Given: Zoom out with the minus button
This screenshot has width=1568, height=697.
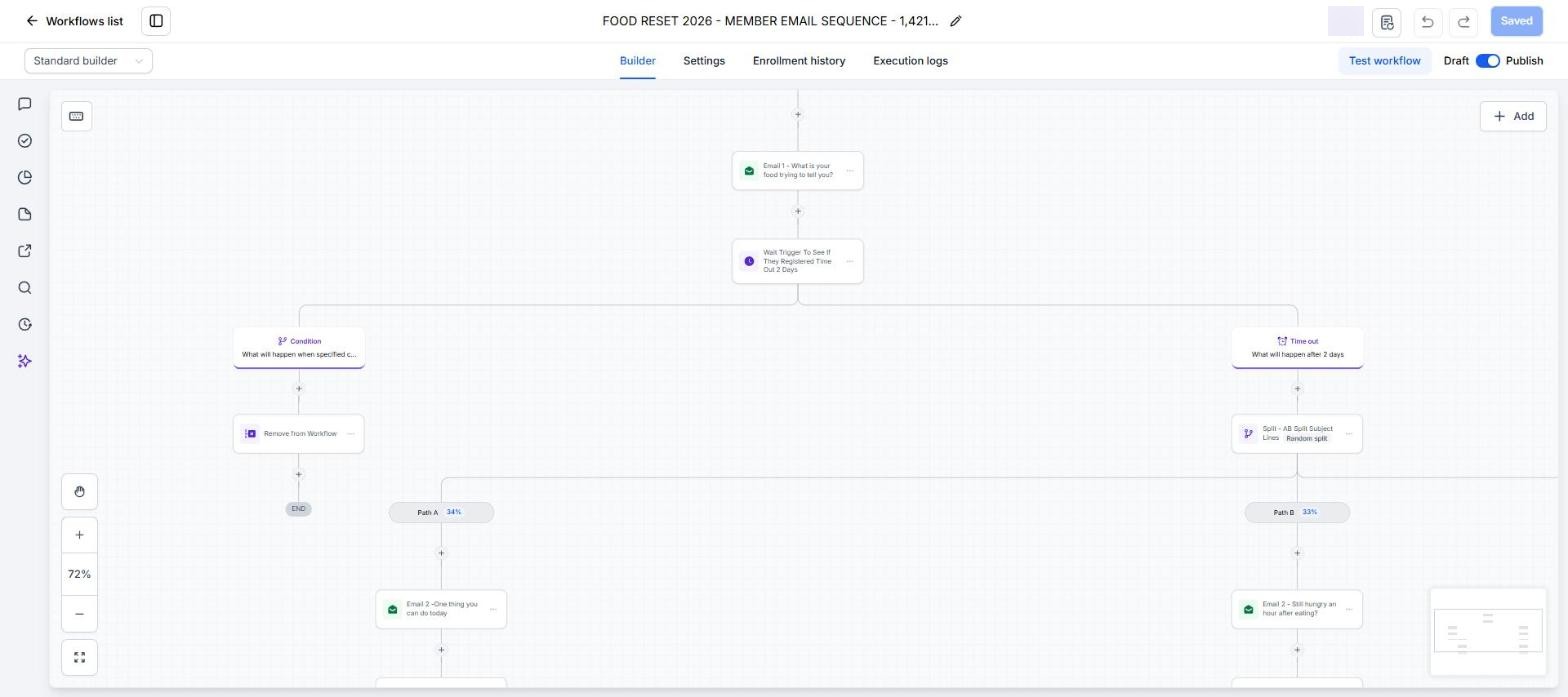Looking at the screenshot, I should (x=79, y=614).
